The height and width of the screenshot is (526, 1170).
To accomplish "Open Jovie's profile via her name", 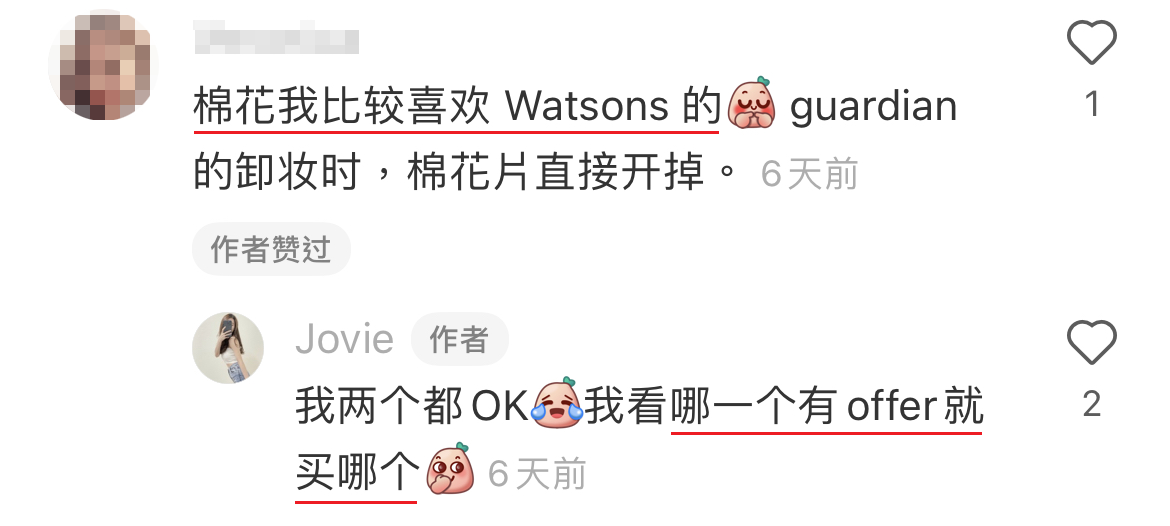I will 345,339.
